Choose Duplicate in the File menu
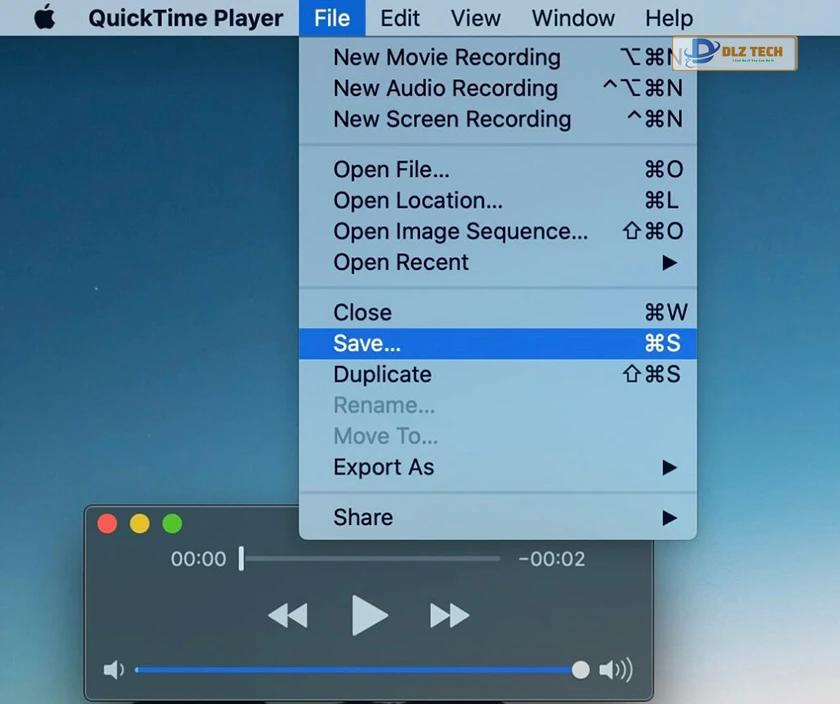The height and width of the screenshot is (704, 840). [498, 374]
